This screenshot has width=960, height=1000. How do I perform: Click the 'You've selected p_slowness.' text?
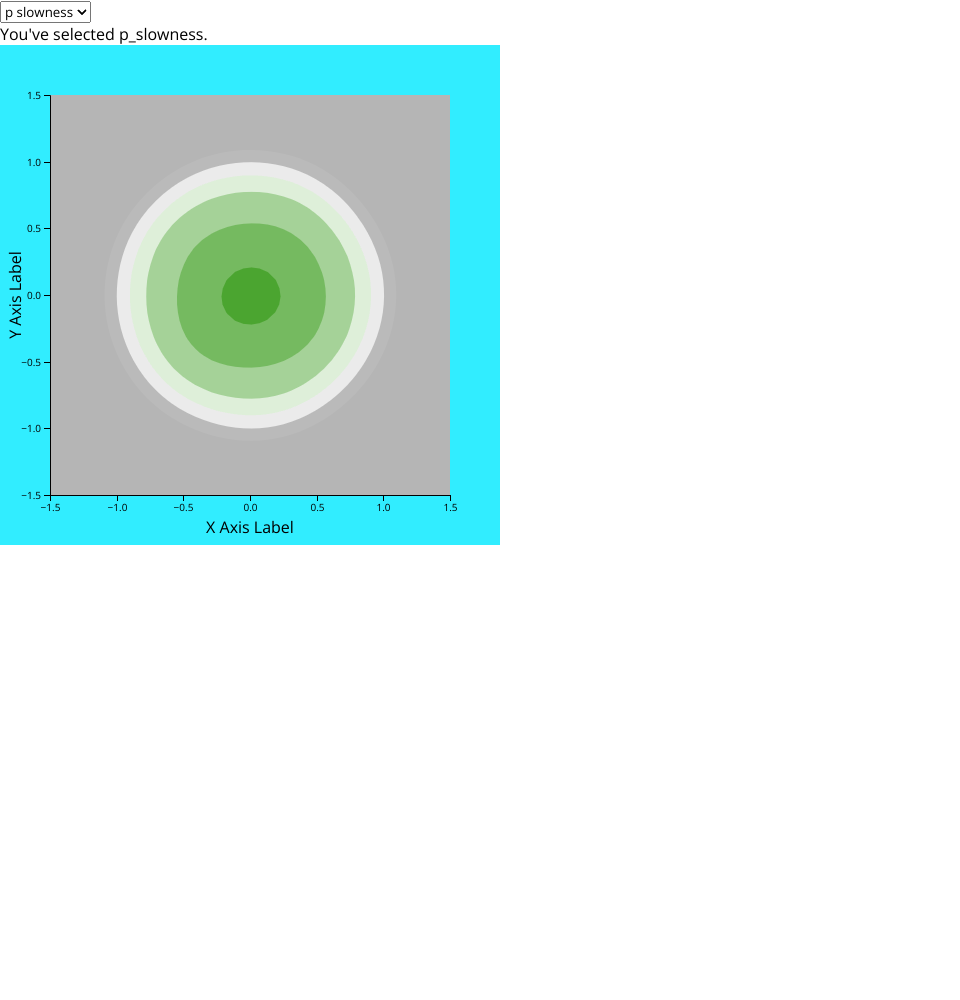[x=104, y=34]
